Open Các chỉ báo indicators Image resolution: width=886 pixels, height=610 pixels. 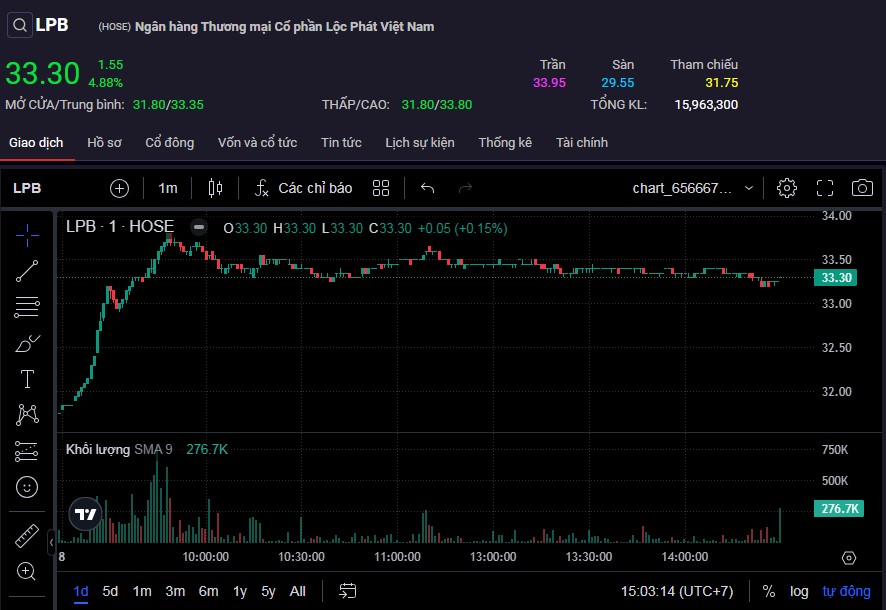303,188
